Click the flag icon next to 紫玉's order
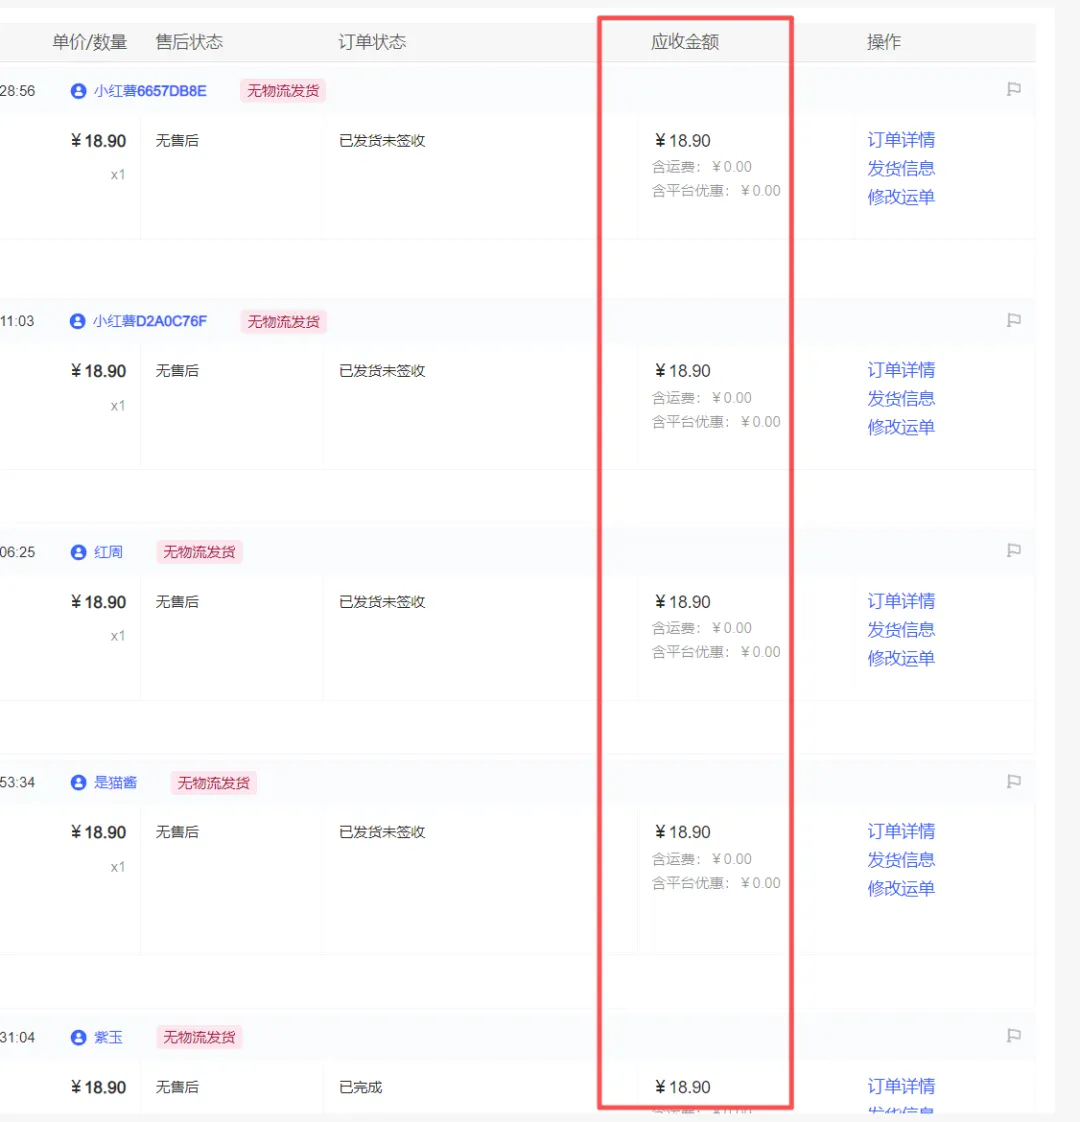This screenshot has width=1080, height=1122. (x=1013, y=1037)
